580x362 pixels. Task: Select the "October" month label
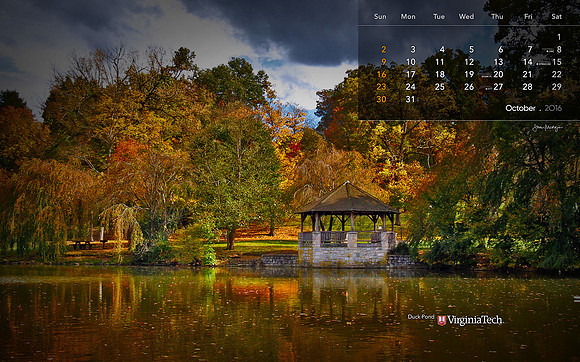(x=520, y=108)
